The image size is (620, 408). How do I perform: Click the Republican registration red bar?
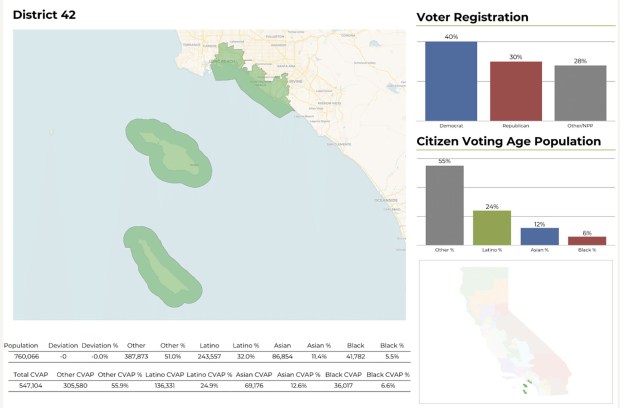516,91
